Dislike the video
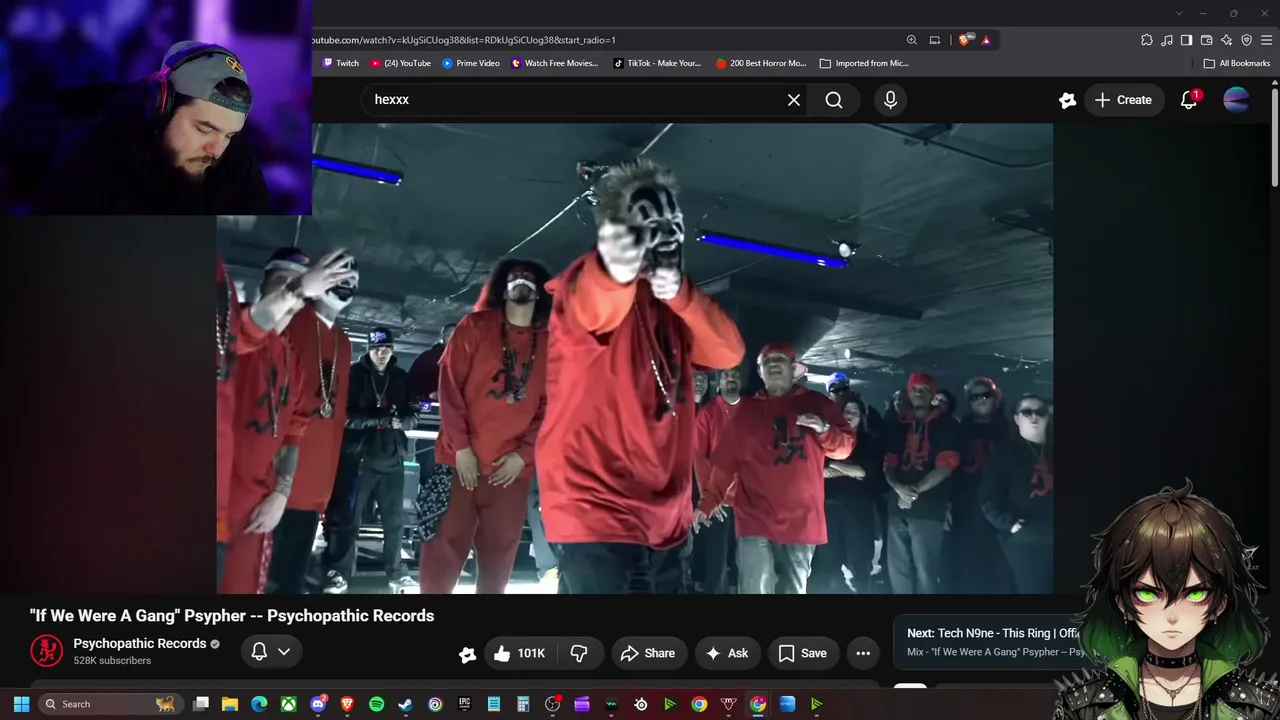This screenshot has width=1280, height=720. [x=579, y=653]
